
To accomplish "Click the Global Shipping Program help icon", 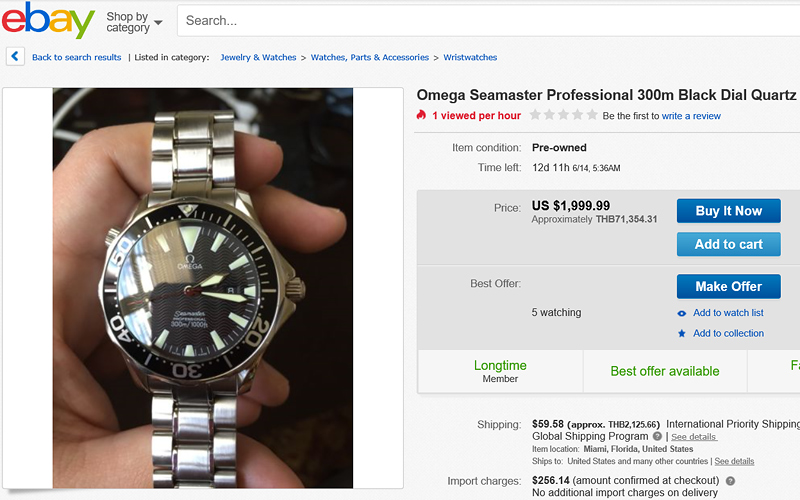I will (x=657, y=436).
